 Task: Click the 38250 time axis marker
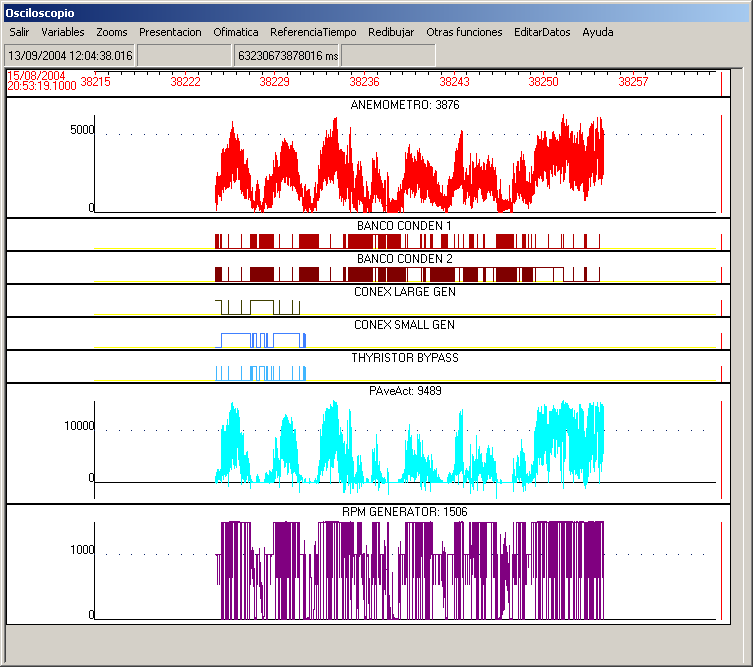click(544, 82)
